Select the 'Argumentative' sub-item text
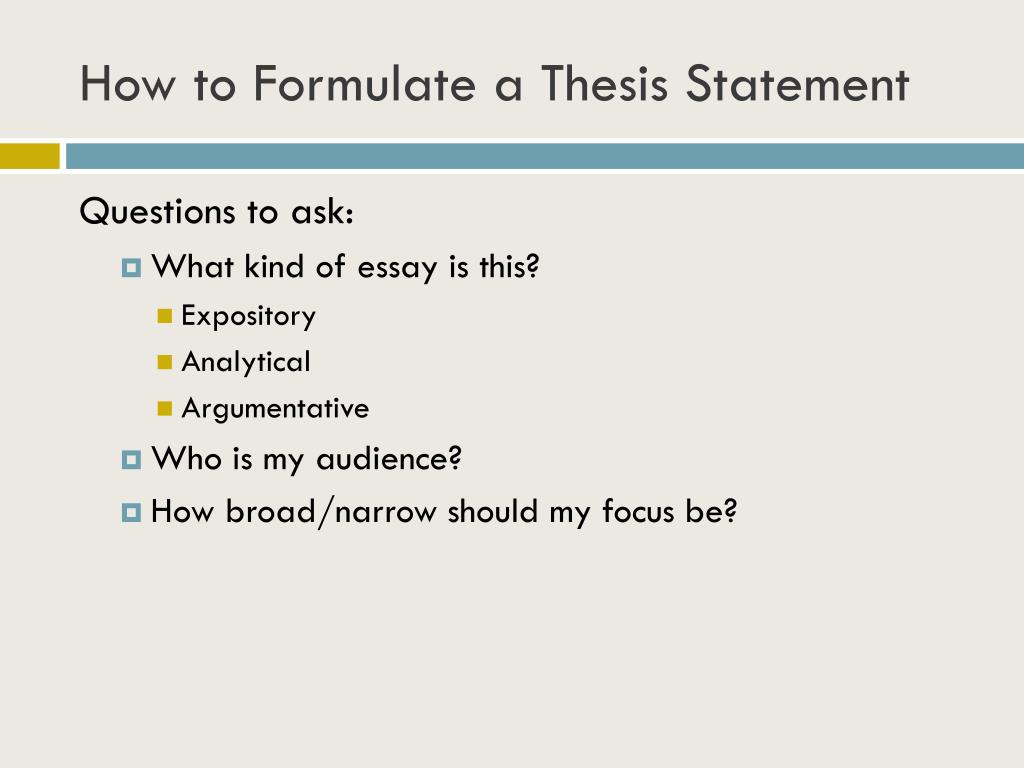Screen dimensions: 1024x768 pos(276,409)
